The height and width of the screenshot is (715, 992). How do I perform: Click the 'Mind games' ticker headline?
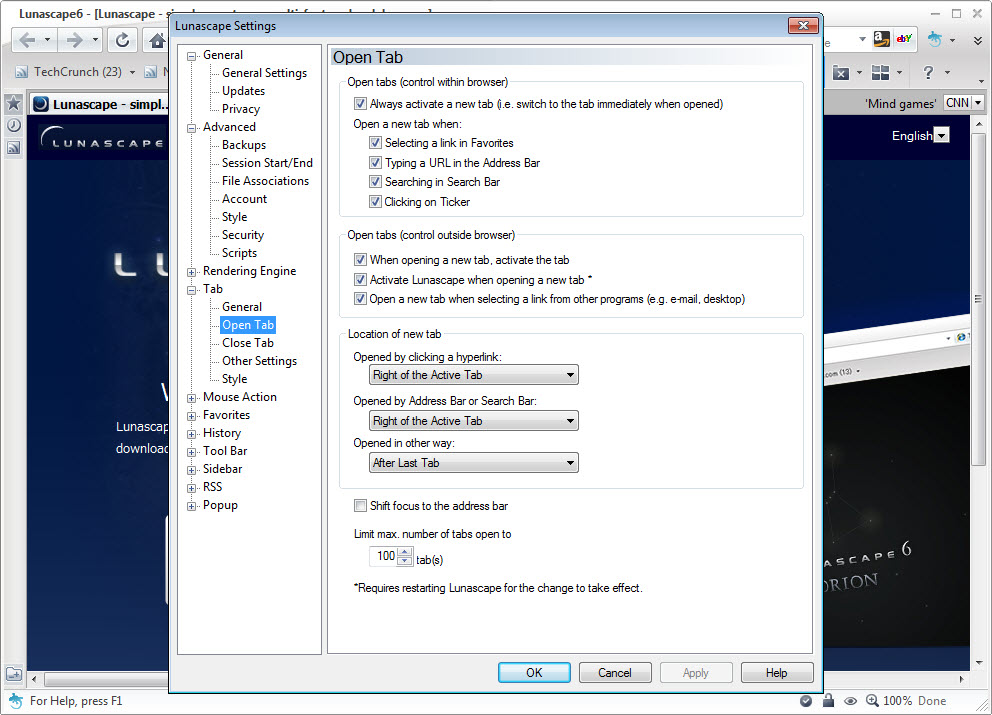pos(901,104)
